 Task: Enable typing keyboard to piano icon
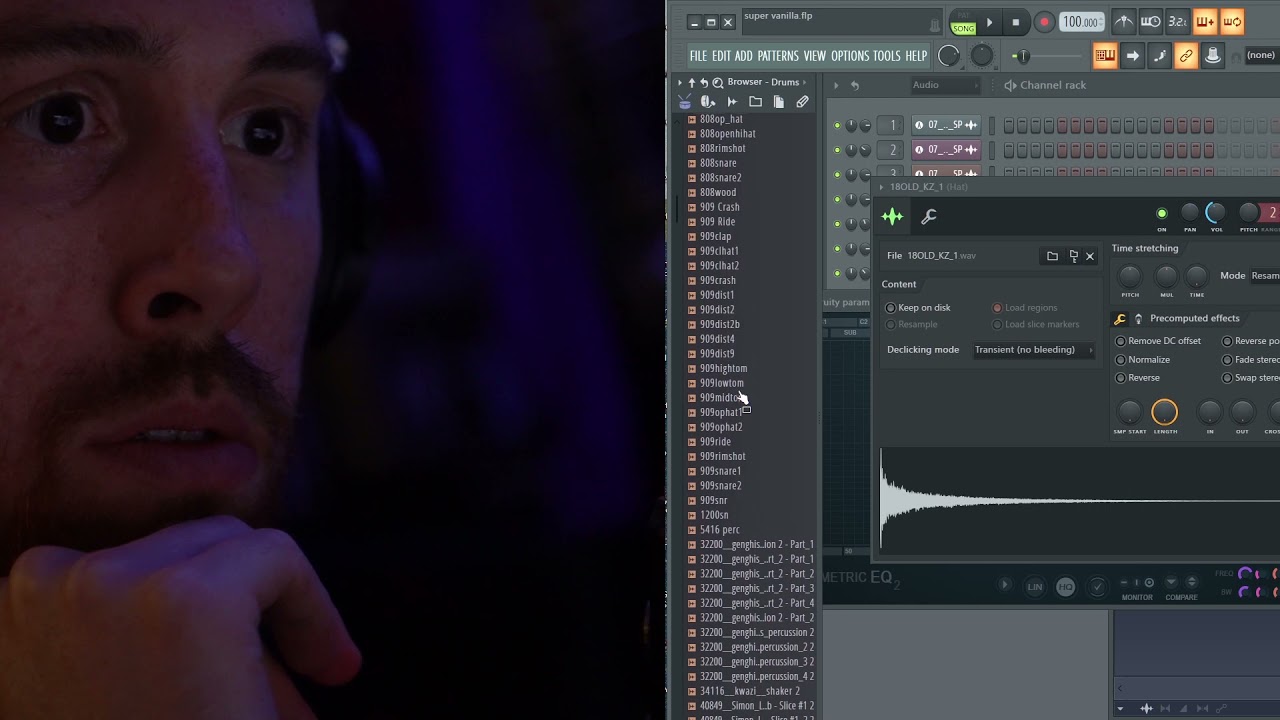point(1105,56)
